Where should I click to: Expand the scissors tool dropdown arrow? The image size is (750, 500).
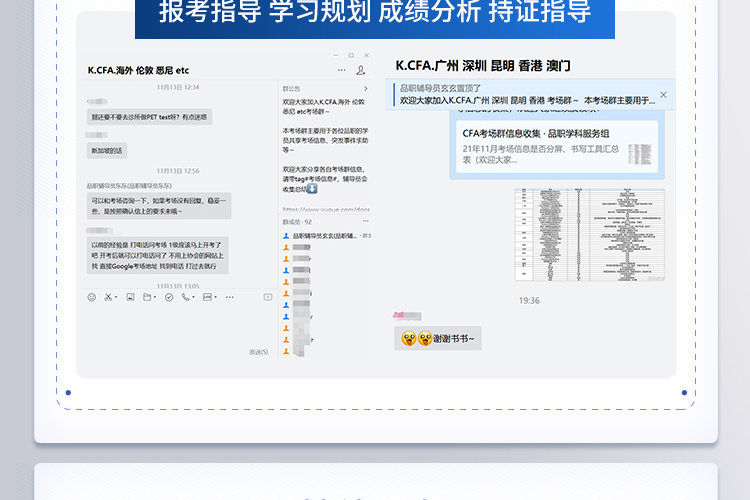tap(114, 297)
